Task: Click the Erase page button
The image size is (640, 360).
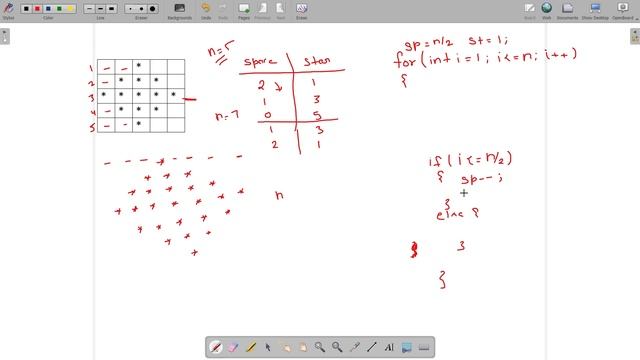Action: [302, 11]
